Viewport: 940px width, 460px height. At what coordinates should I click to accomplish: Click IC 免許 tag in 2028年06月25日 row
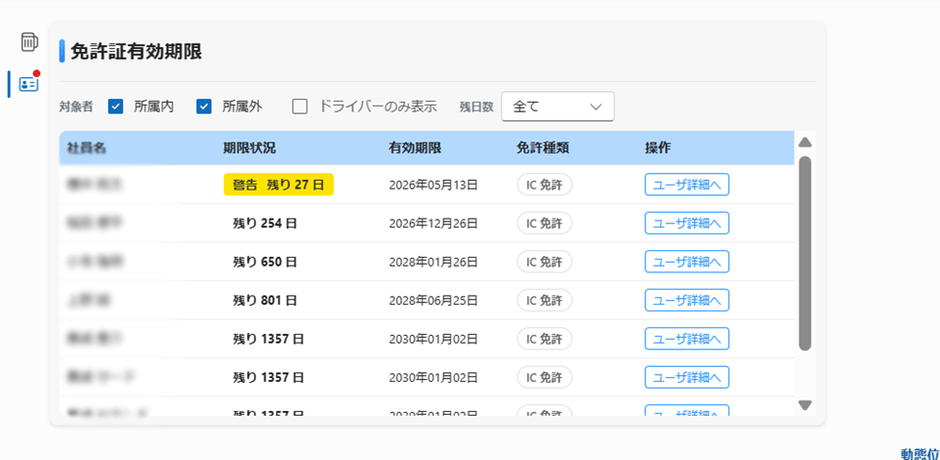click(x=544, y=300)
